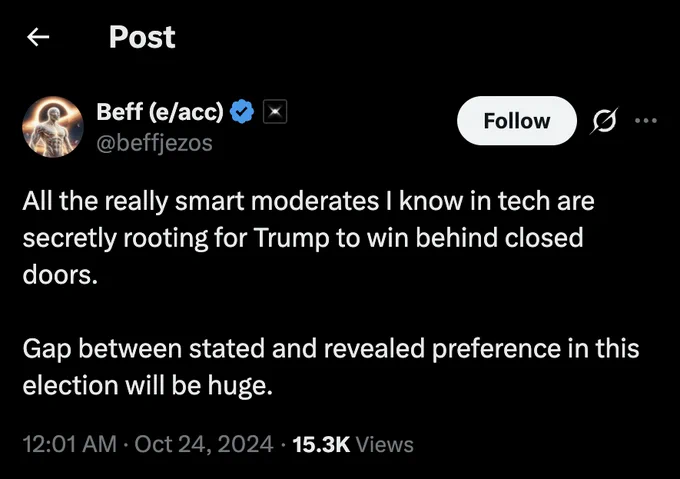Click the Oct 24, 2024 date
Screen dimensions: 680x479
click(x=204, y=444)
